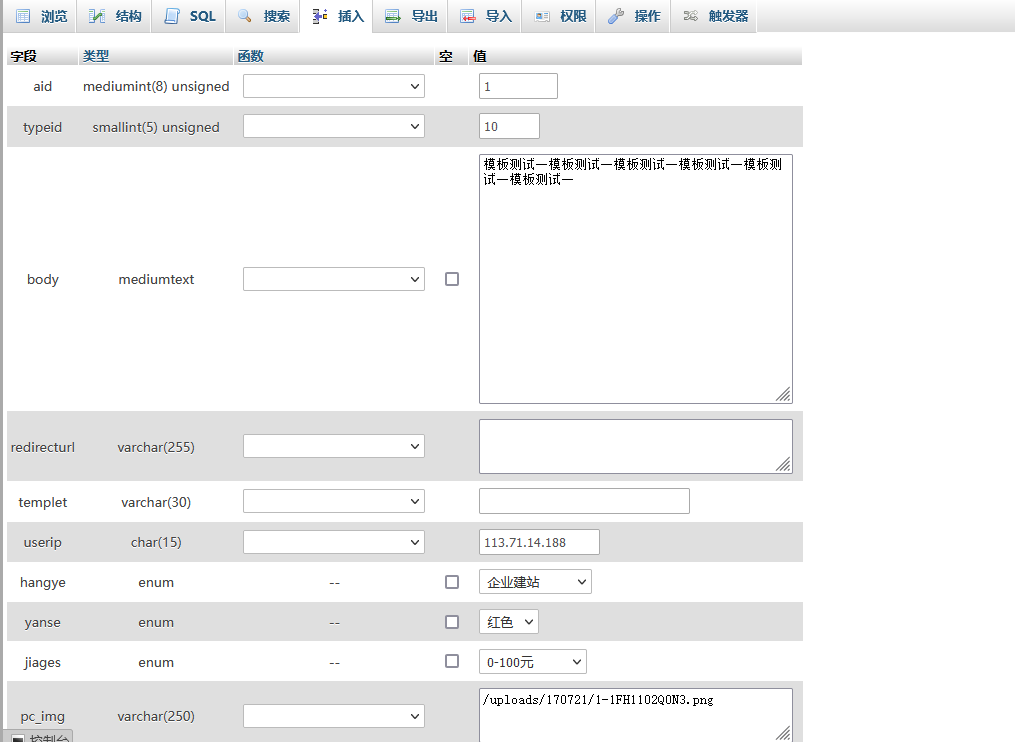
Task: Switch to the 操作 tab
Action: point(634,16)
